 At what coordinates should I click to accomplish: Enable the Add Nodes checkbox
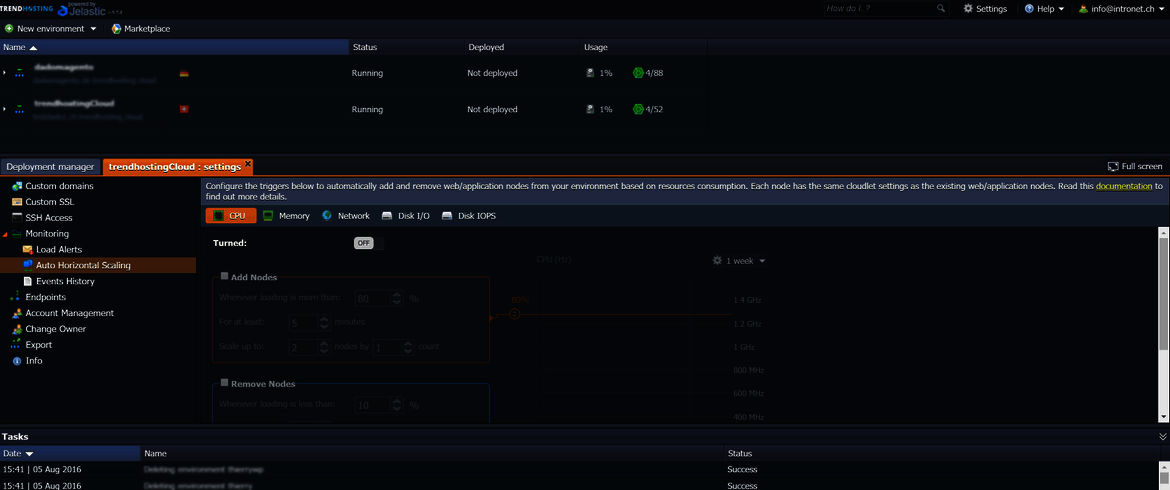(x=225, y=276)
